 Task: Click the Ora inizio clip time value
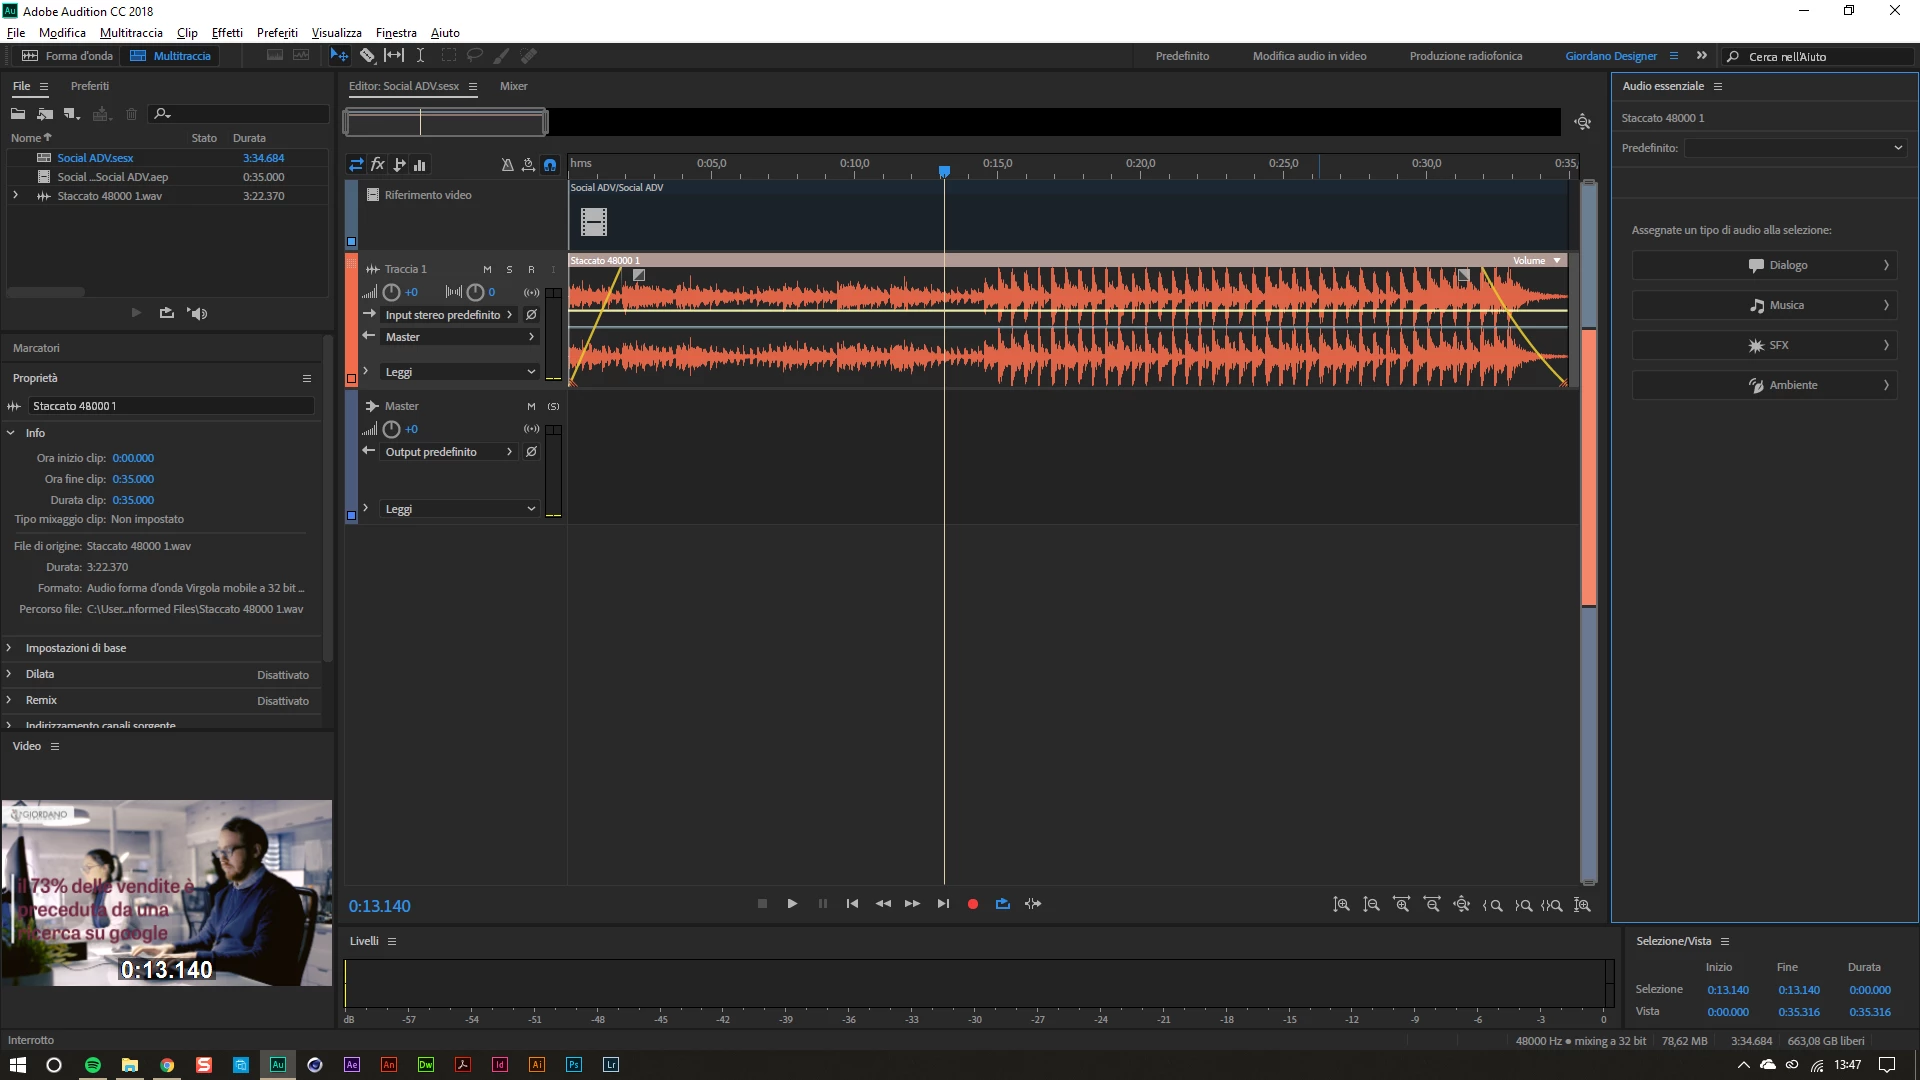(133, 458)
